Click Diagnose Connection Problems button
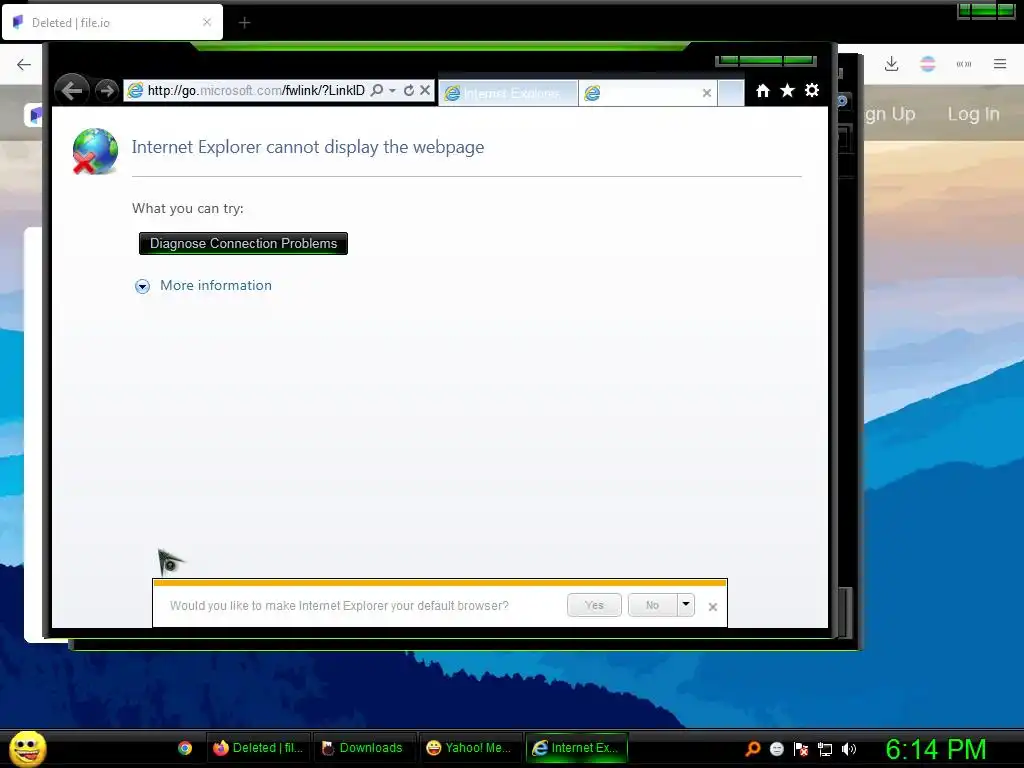The width and height of the screenshot is (1024, 768). pos(244,244)
